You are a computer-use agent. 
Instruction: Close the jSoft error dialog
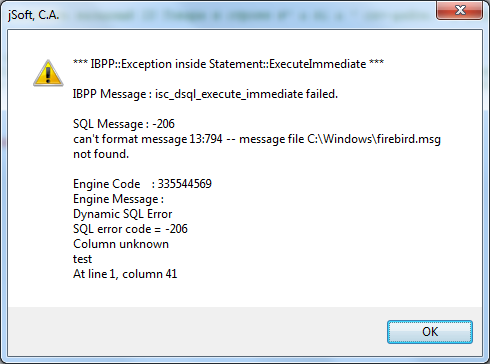pos(460,10)
